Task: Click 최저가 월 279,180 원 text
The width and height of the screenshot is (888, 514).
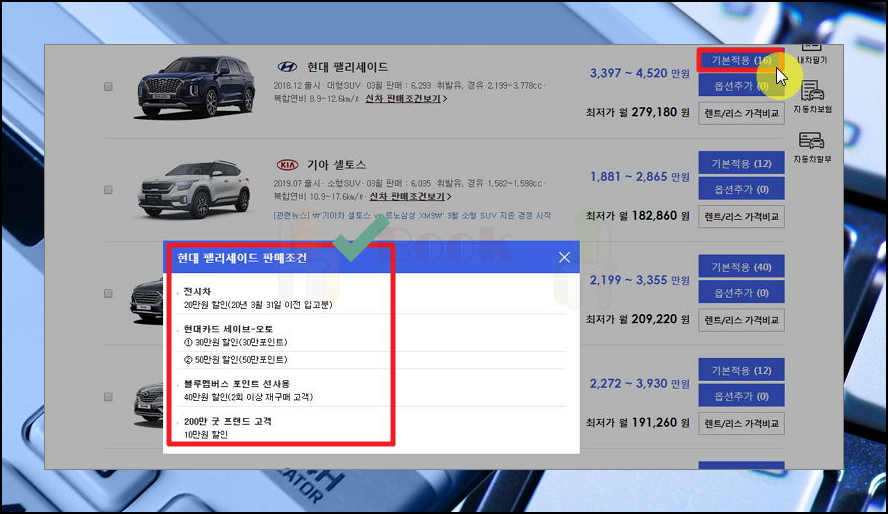Action: pyautogui.click(x=638, y=112)
